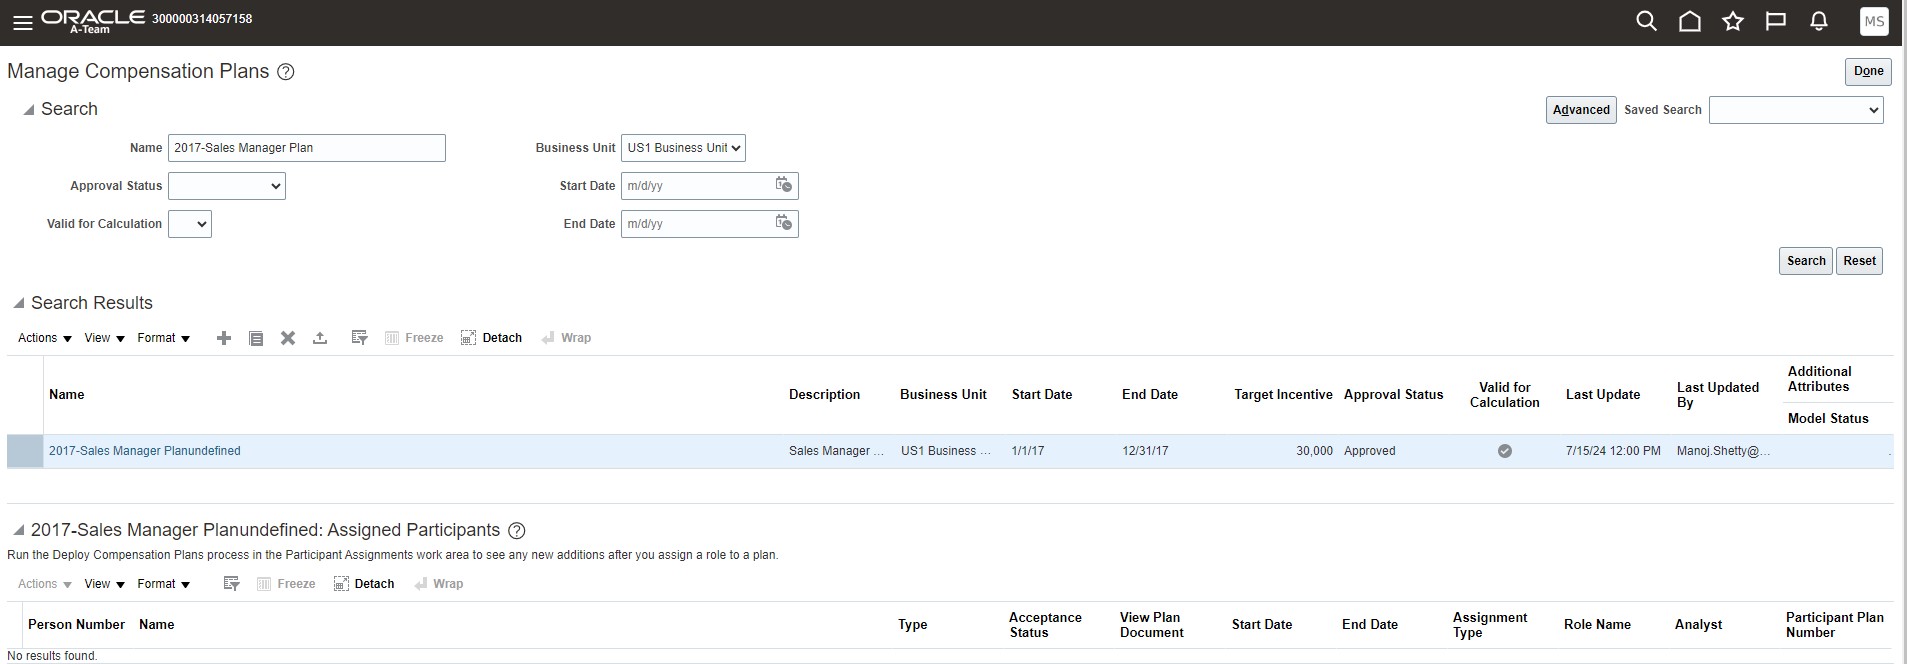Open Actions menu in Assigned Participants
1907x664 pixels.
(x=45, y=584)
